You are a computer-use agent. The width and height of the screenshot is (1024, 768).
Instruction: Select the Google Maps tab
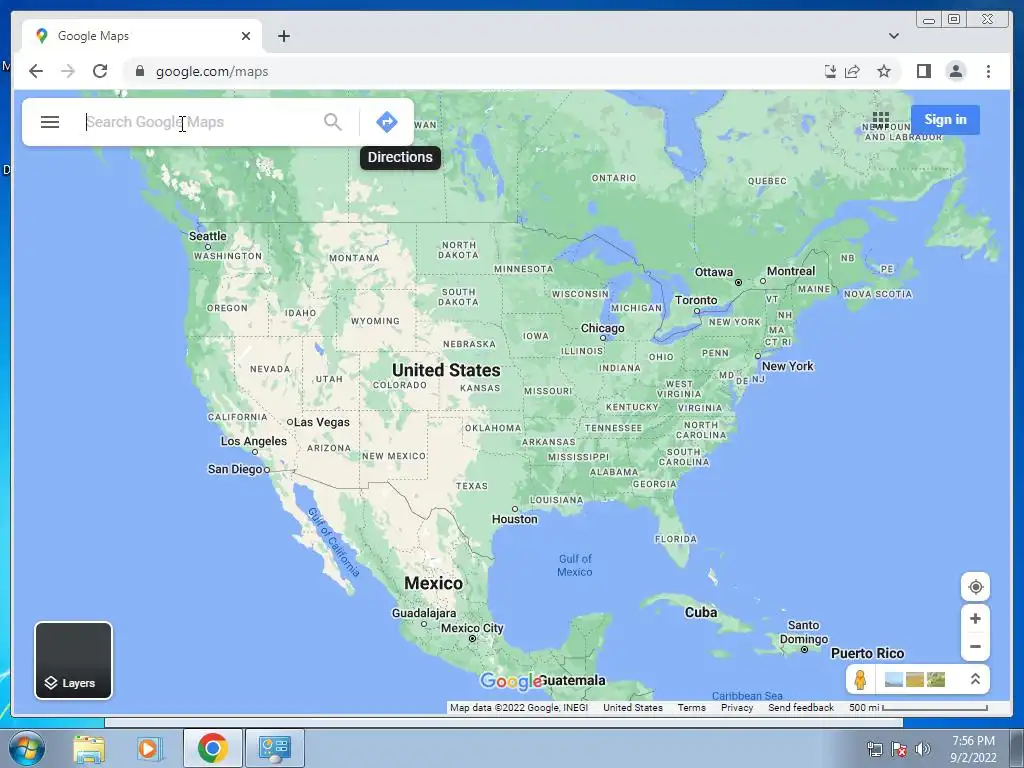tap(142, 36)
